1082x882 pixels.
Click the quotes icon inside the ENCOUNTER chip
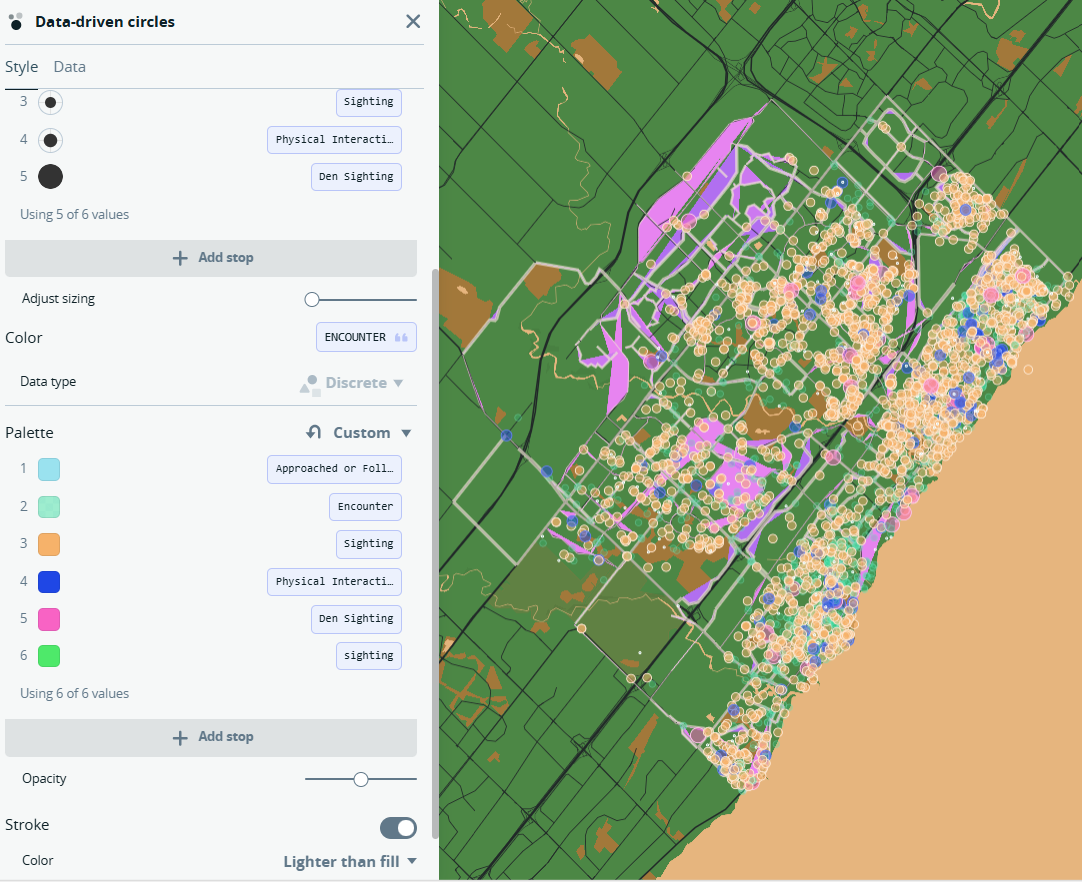[400, 337]
